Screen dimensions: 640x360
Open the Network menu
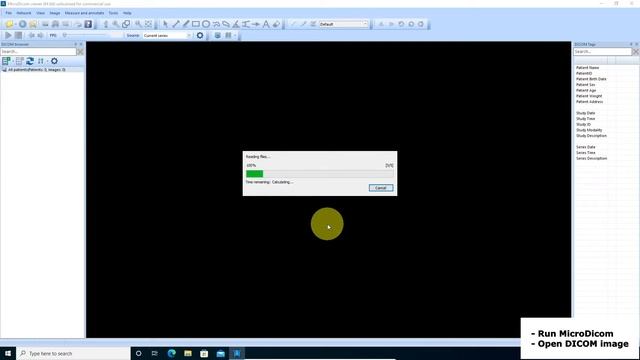coord(24,13)
